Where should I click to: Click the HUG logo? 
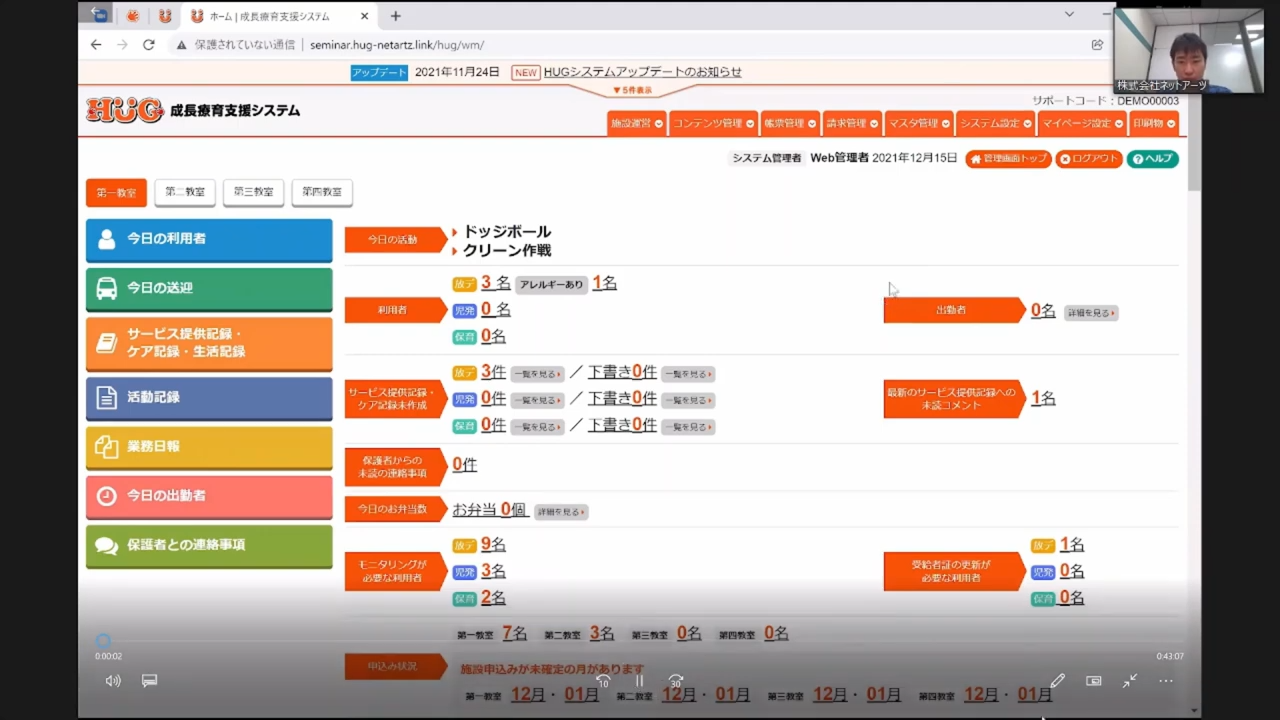tap(125, 110)
